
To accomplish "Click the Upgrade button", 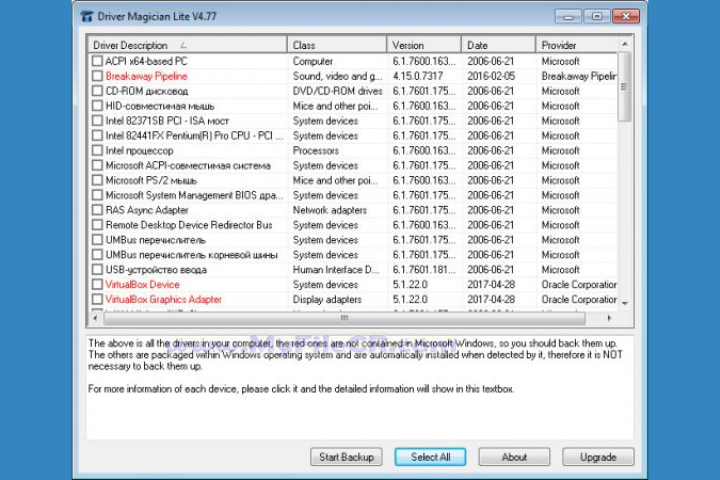I will coord(598,457).
